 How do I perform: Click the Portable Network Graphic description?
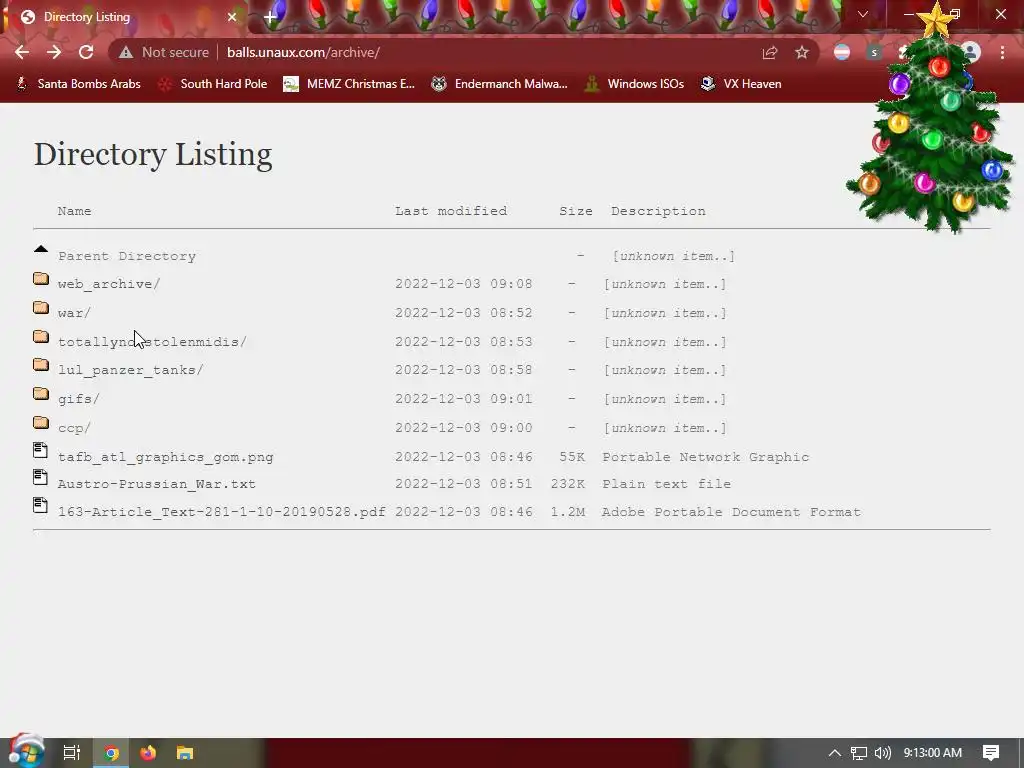point(705,457)
